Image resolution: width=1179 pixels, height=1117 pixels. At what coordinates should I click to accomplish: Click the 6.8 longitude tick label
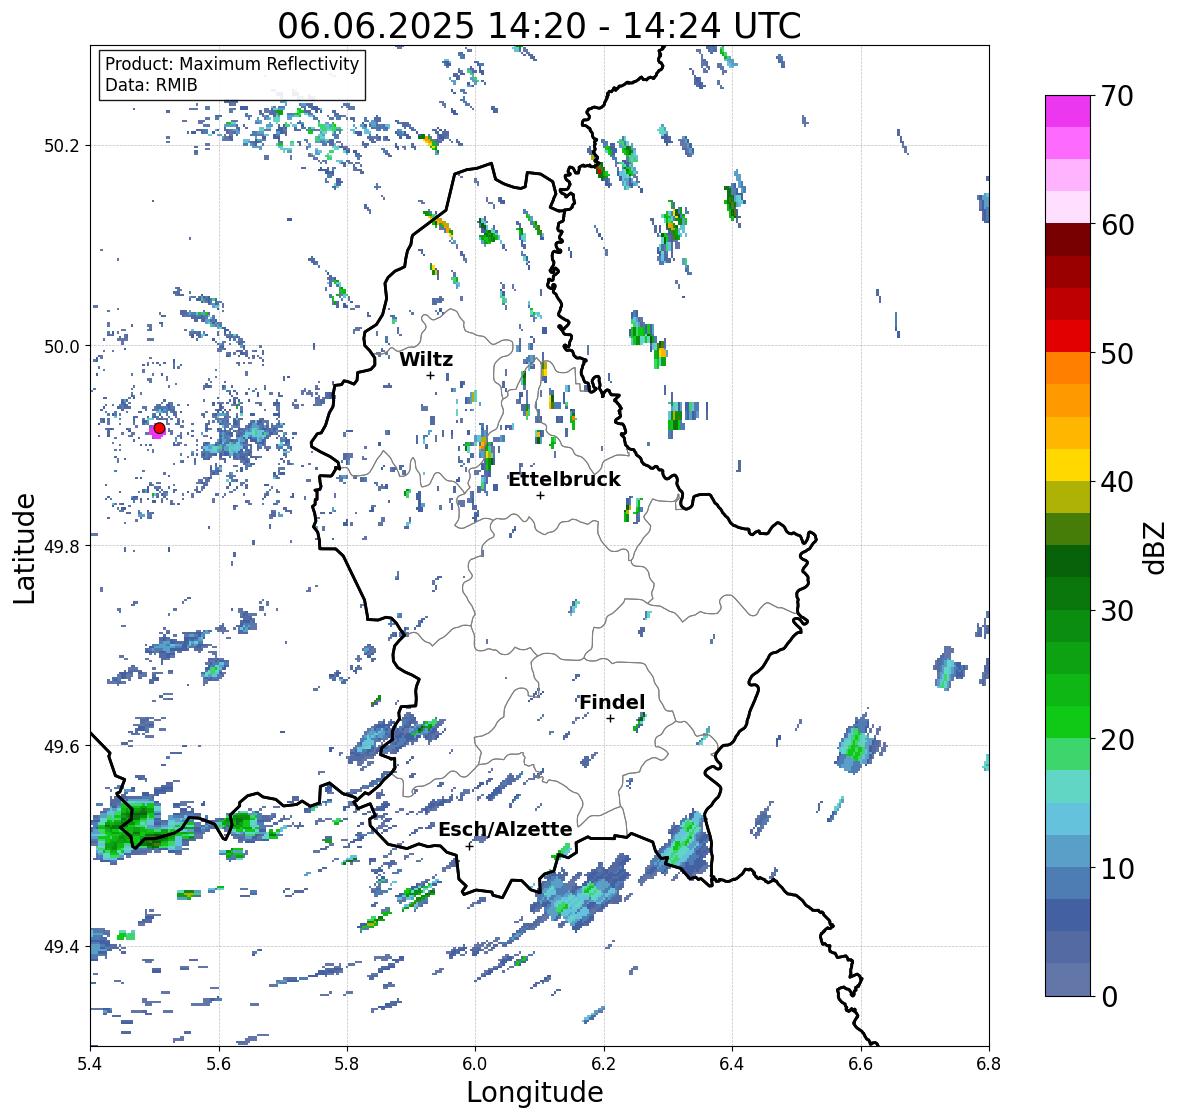989,1064
